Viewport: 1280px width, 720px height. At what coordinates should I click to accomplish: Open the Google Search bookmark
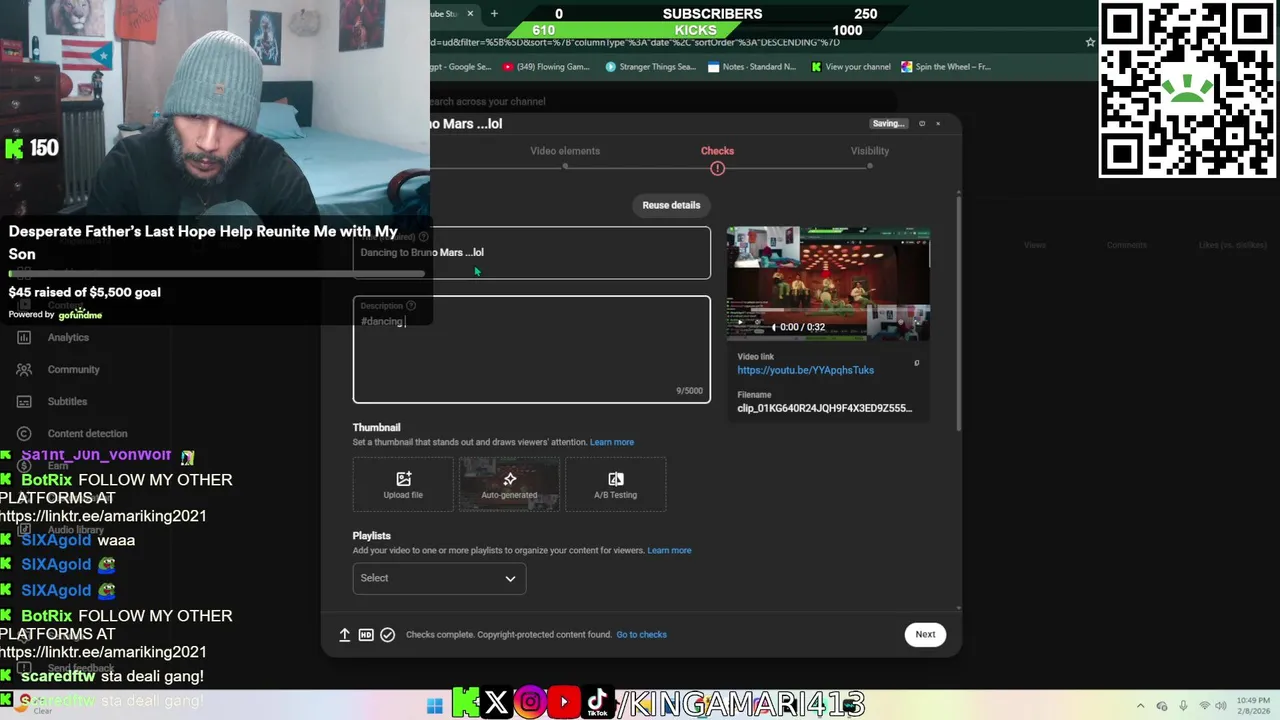pyautogui.click(x=461, y=67)
